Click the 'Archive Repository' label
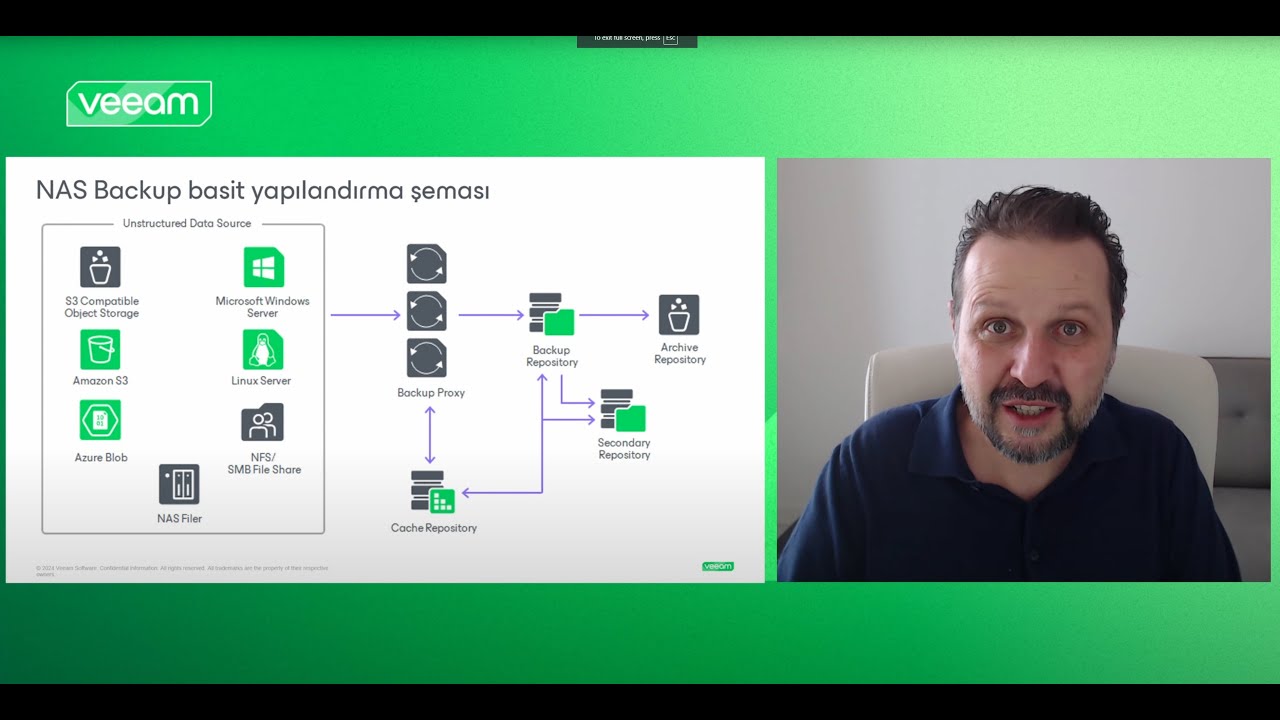The width and height of the screenshot is (1280, 720). tap(680, 354)
